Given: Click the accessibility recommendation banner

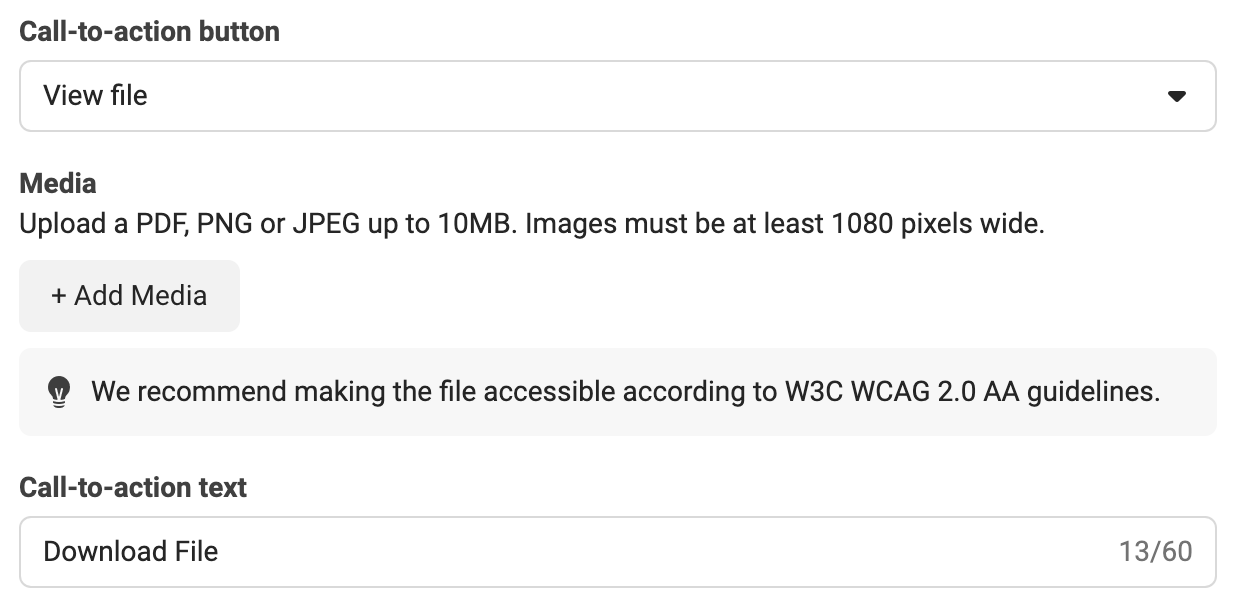Looking at the screenshot, I should (x=618, y=392).
